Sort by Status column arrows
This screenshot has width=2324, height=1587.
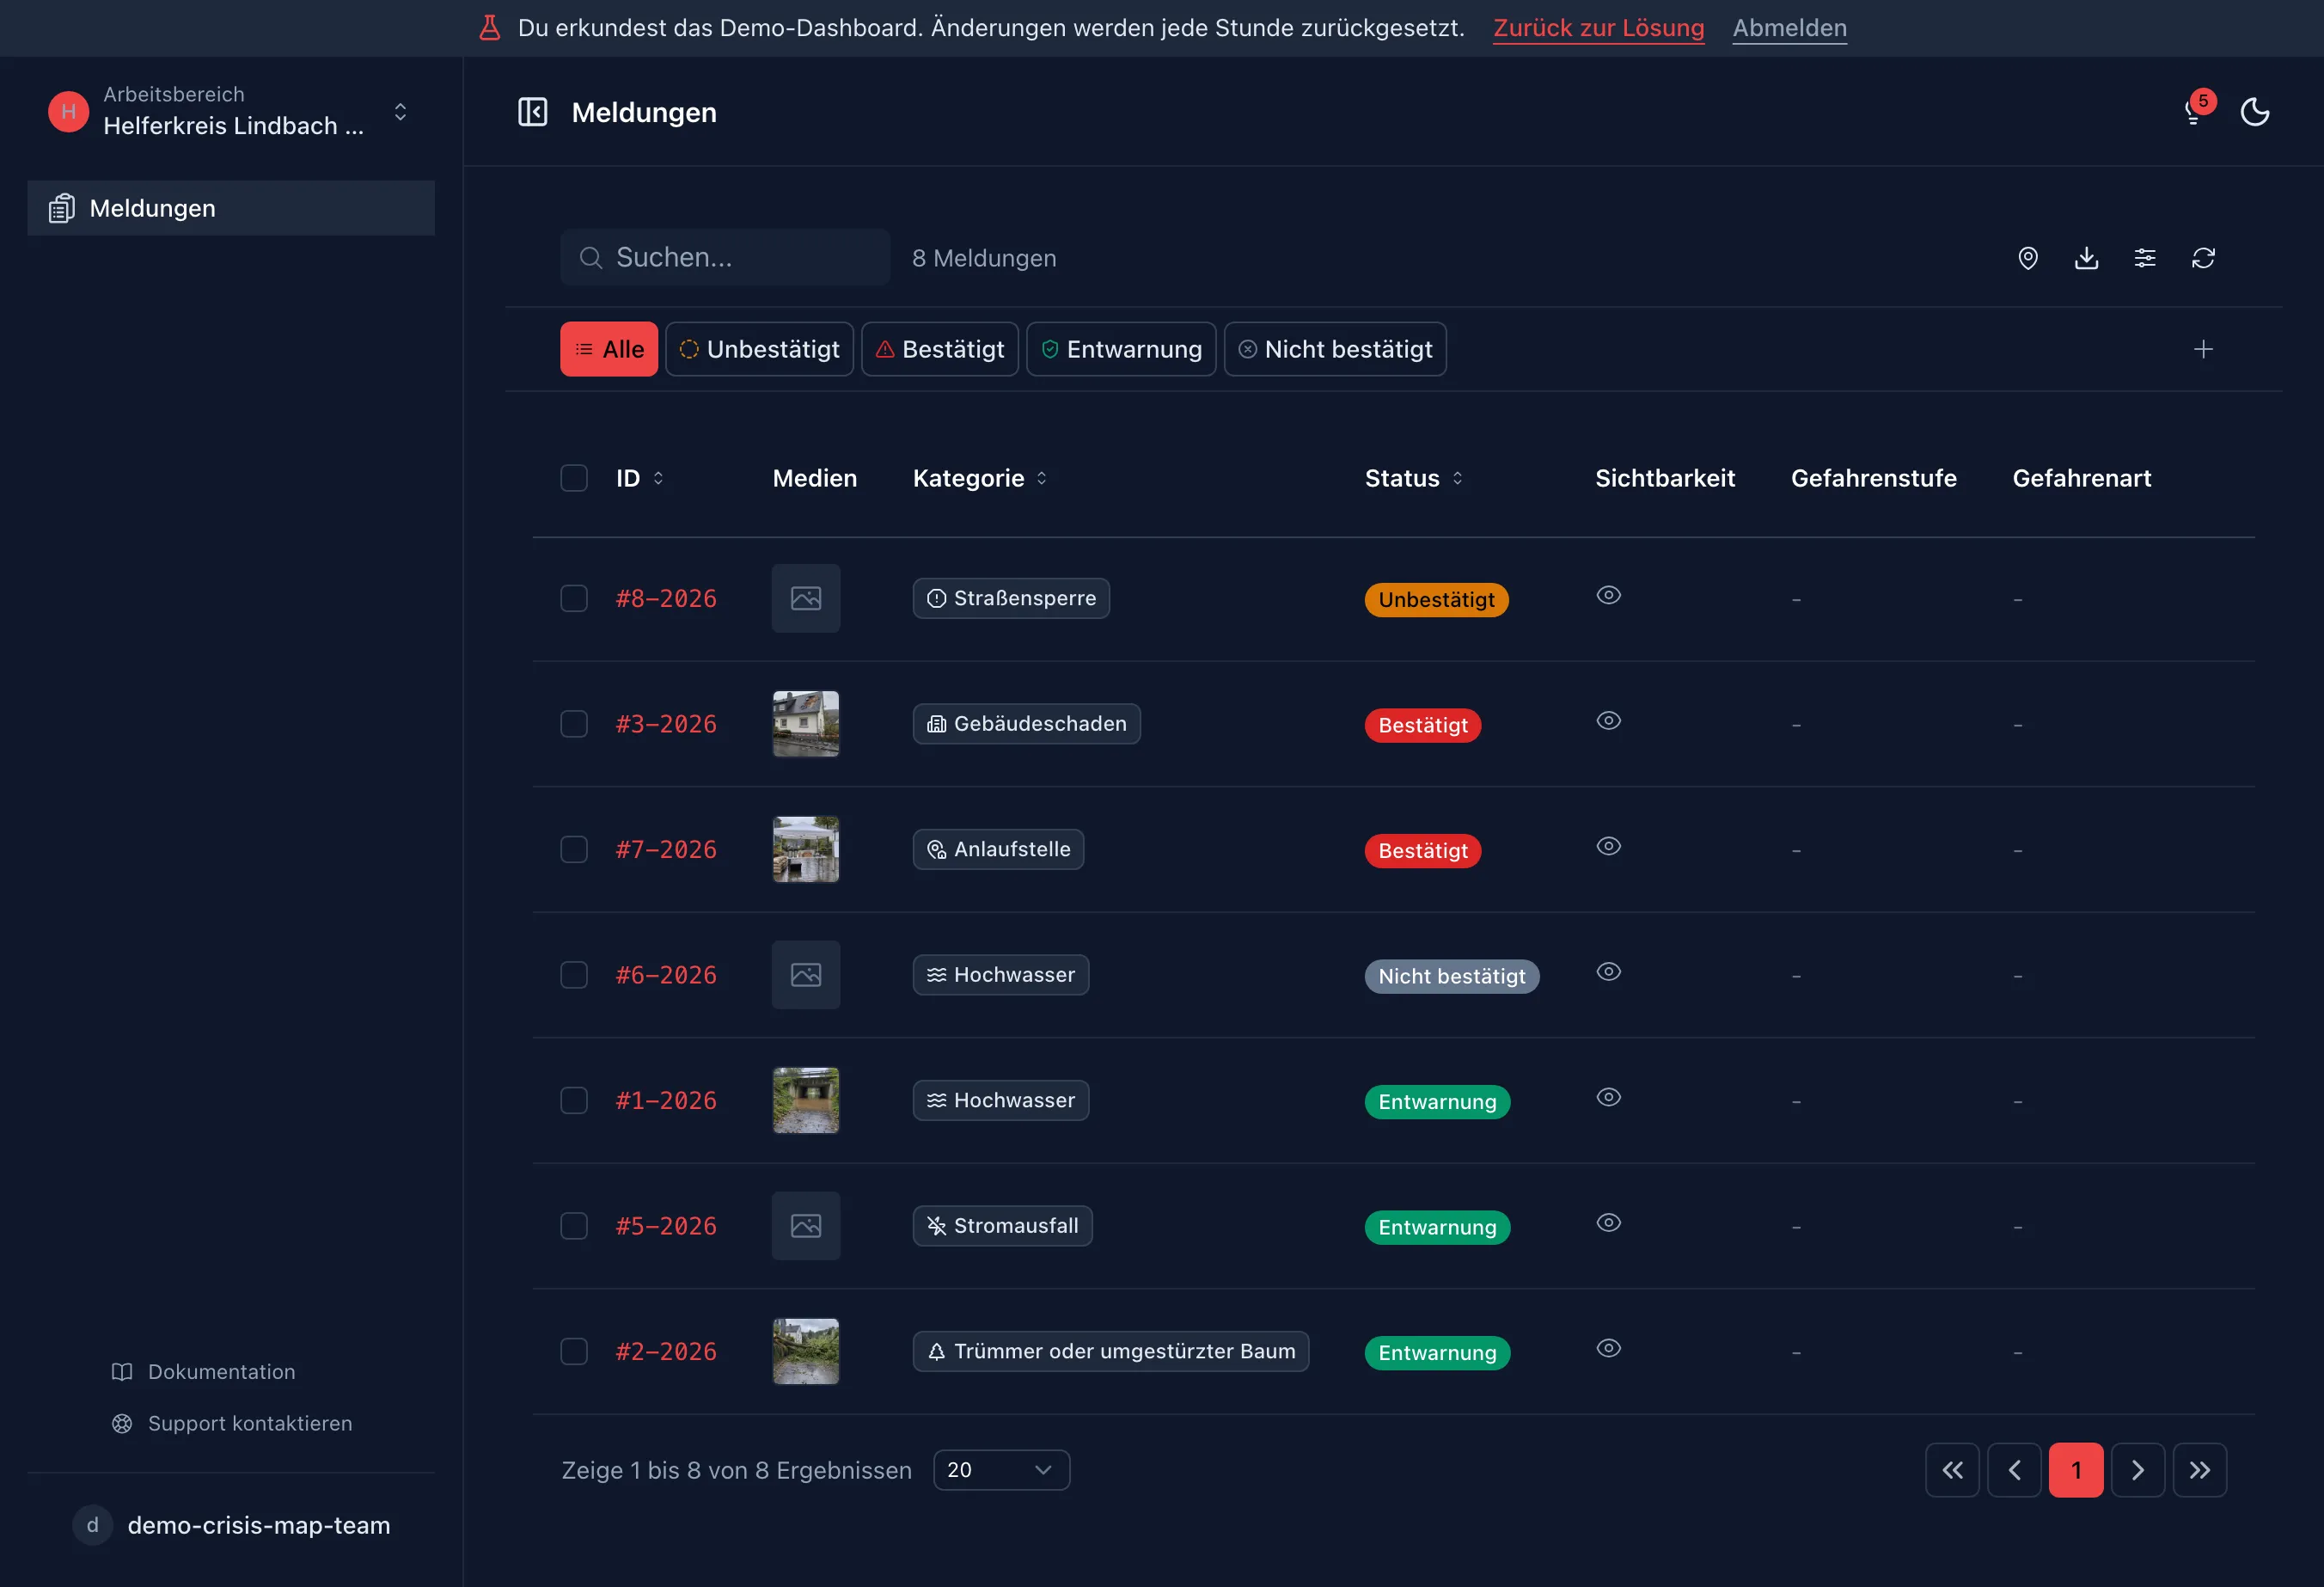(x=1457, y=478)
